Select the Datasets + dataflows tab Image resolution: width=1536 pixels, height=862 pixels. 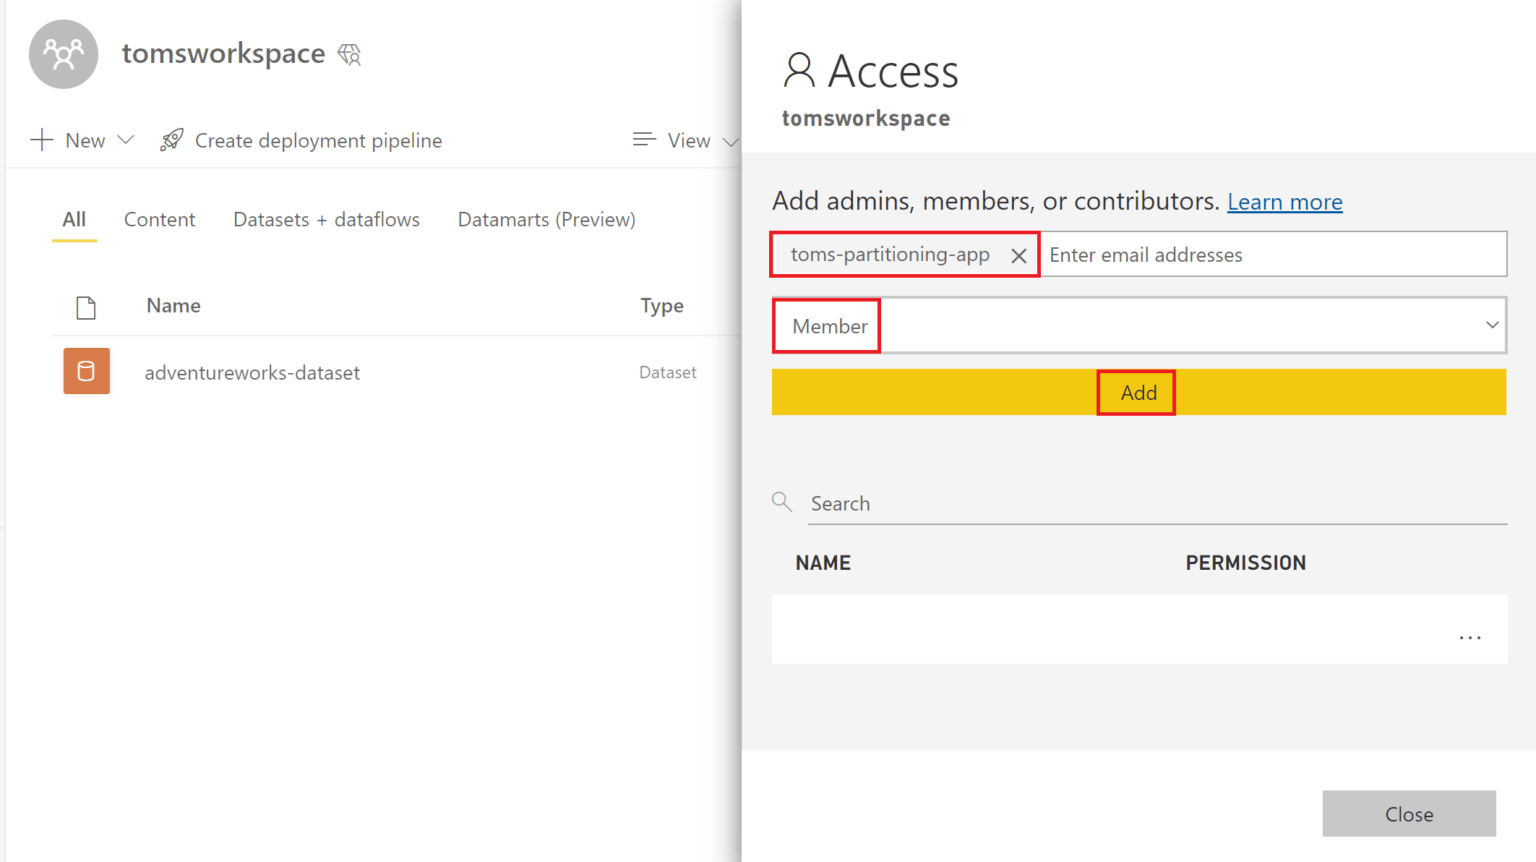coord(326,219)
